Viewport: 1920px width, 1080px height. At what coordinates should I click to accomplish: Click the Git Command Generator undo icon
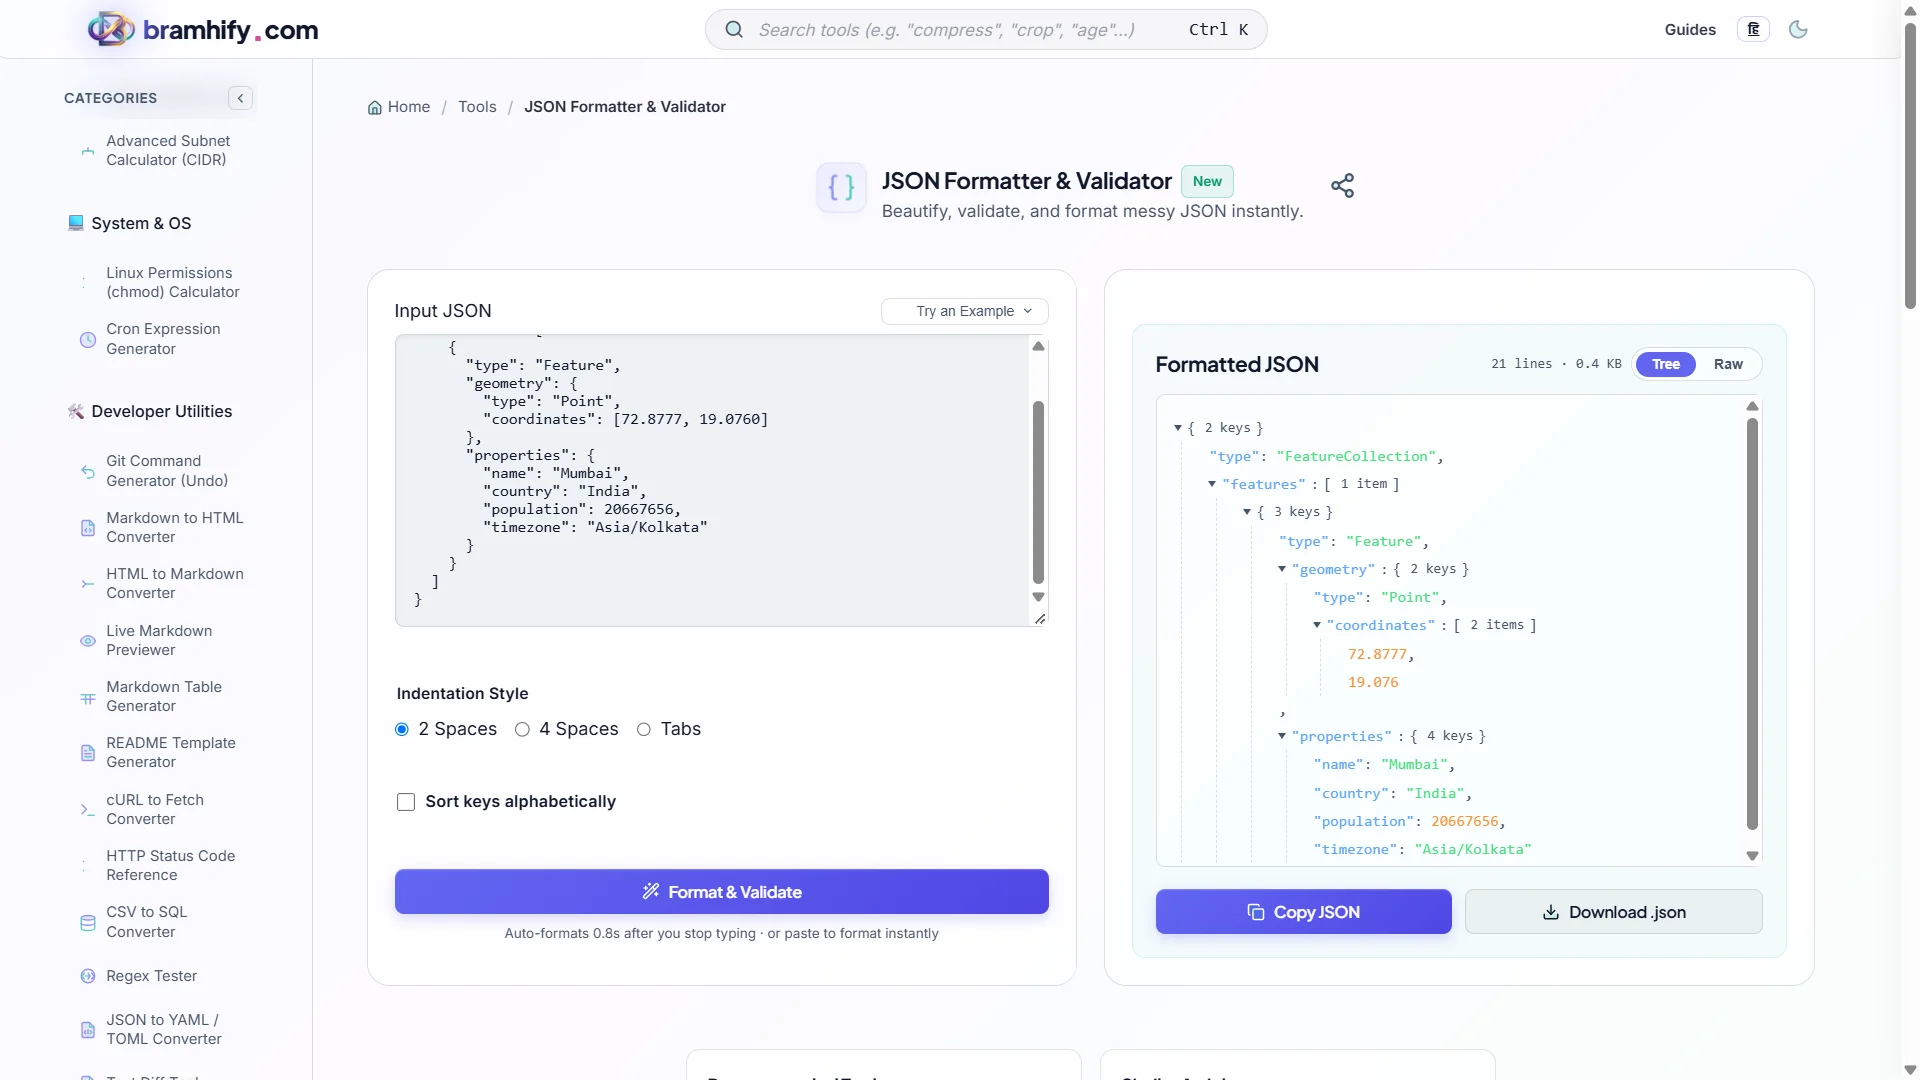(88, 472)
